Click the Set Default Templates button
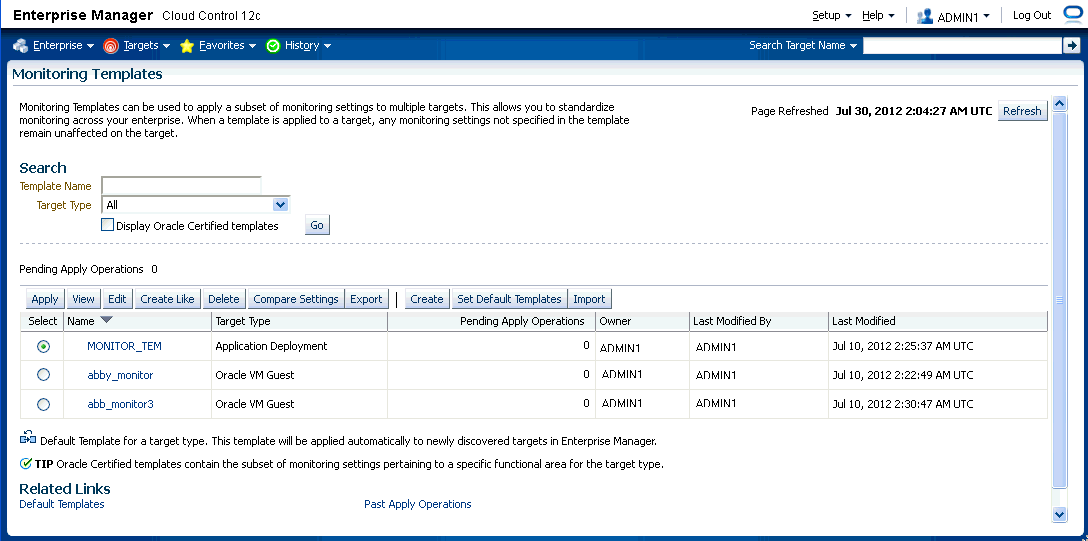The height and width of the screenshot is (541, 1088). click(509, 299)
